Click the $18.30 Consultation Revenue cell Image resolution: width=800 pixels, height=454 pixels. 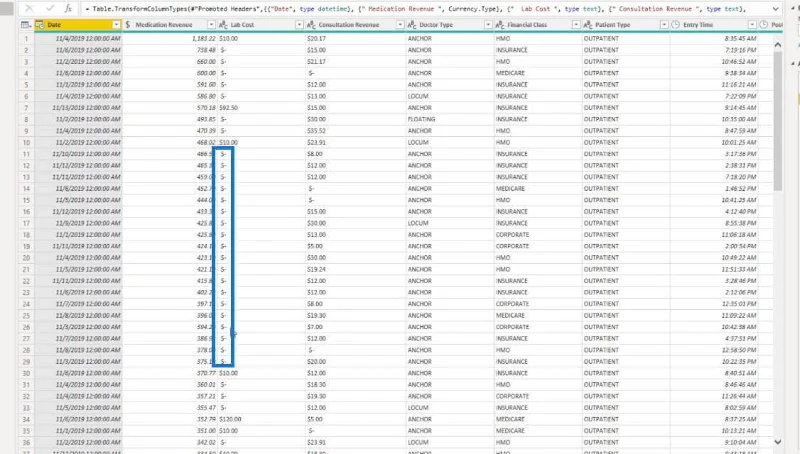[356, 384]
